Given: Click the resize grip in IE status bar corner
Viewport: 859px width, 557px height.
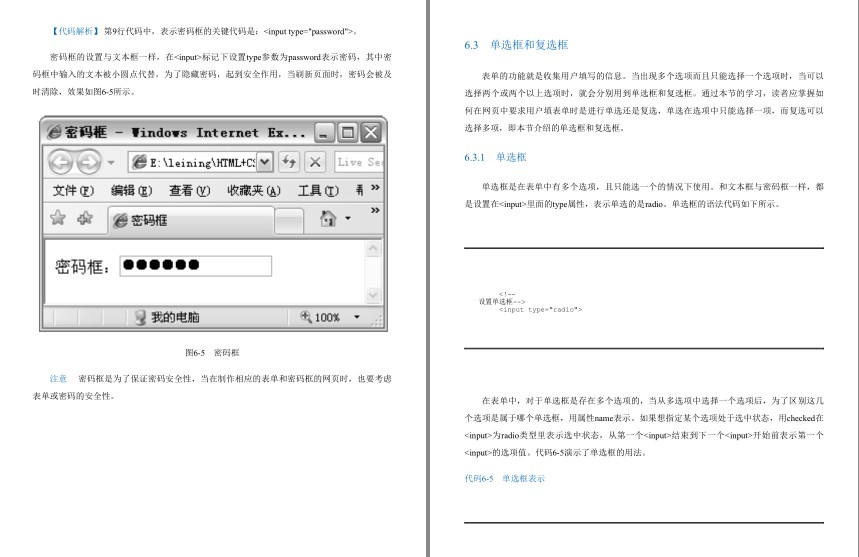Looking at the screenshot, I should coord(377,321).
